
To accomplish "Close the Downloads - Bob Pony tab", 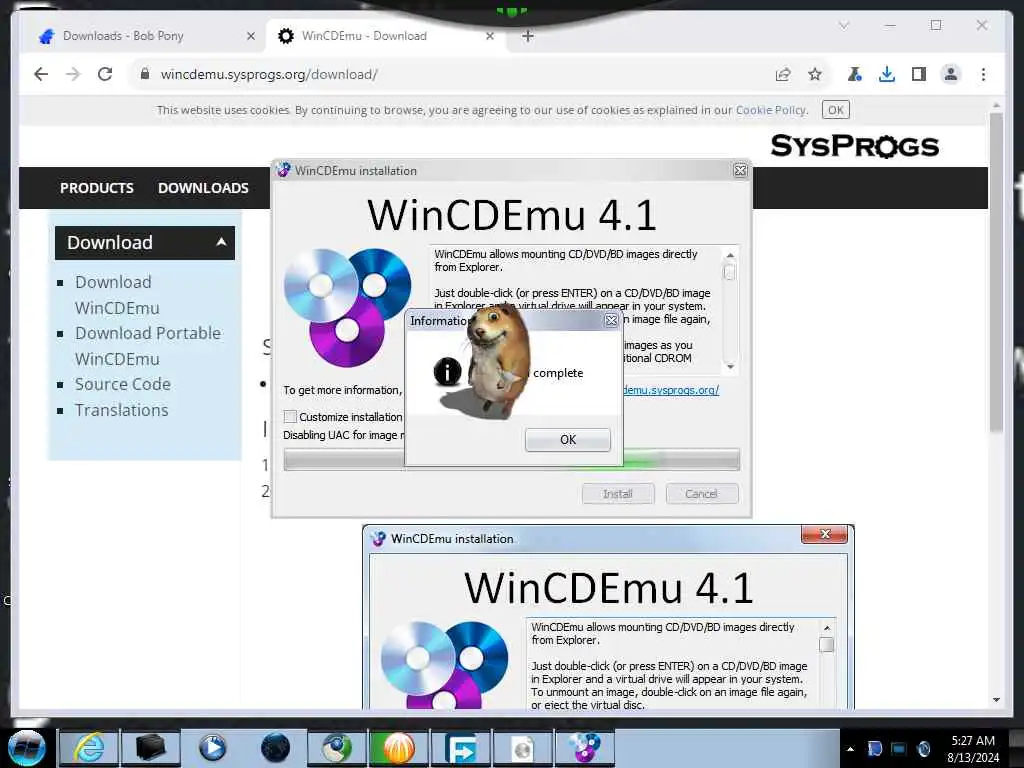I will coord(251,36).
